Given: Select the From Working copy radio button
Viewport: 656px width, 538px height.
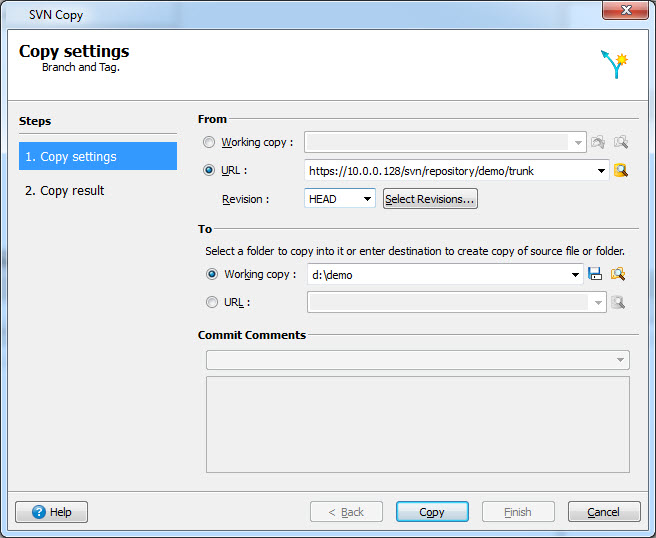Looking at the screenshot, I should 209,143.
